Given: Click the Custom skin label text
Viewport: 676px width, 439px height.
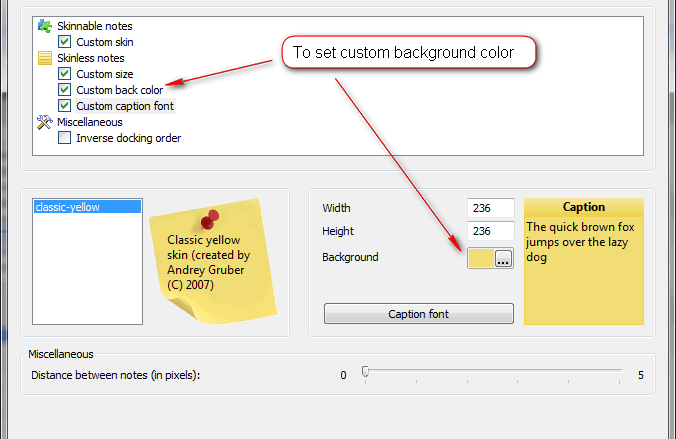Looking at the screenshot, I should [105, 42].
